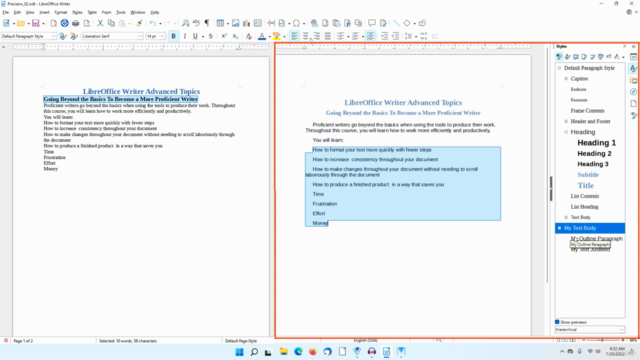Open File Explorer from the taskbar
Image resolution: width=640 pixels, height=360 pixels.
tap(283, 352)
